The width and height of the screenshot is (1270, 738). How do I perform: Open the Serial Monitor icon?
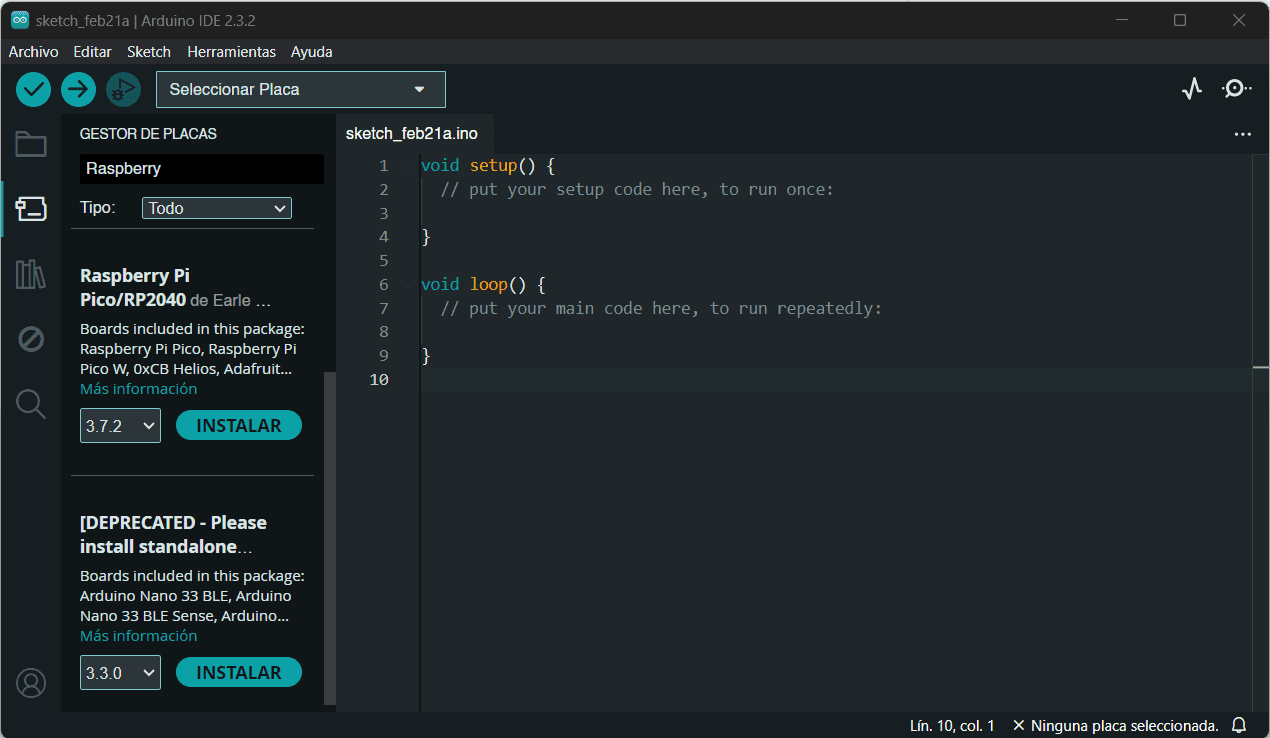pos(1236,89)
